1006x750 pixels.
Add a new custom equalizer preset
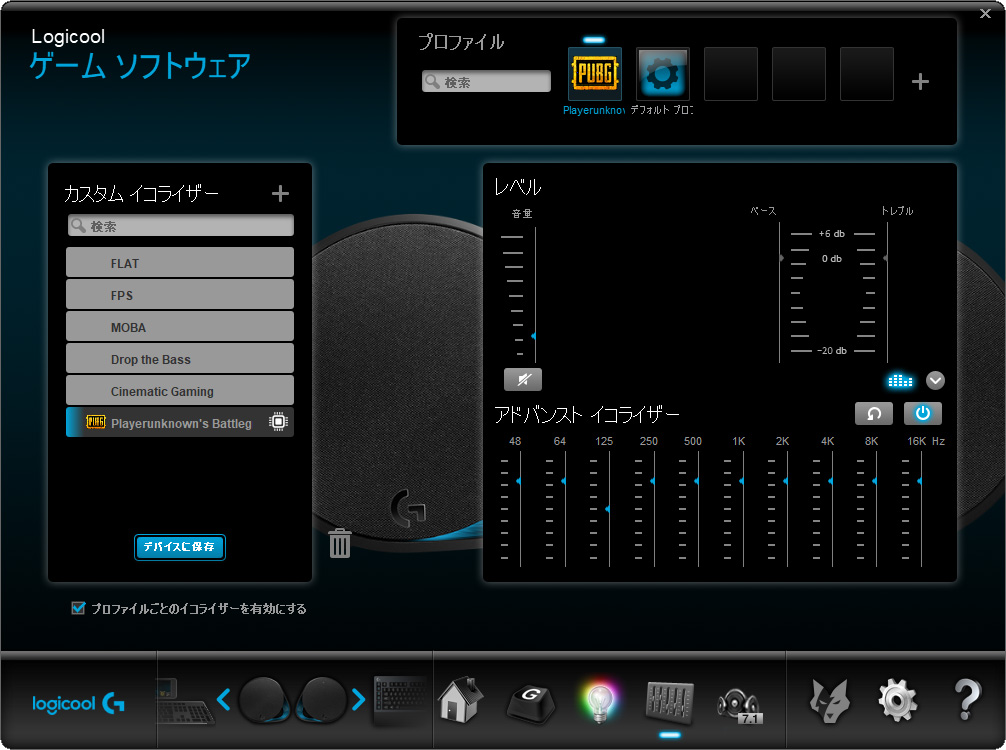[280, 193]
